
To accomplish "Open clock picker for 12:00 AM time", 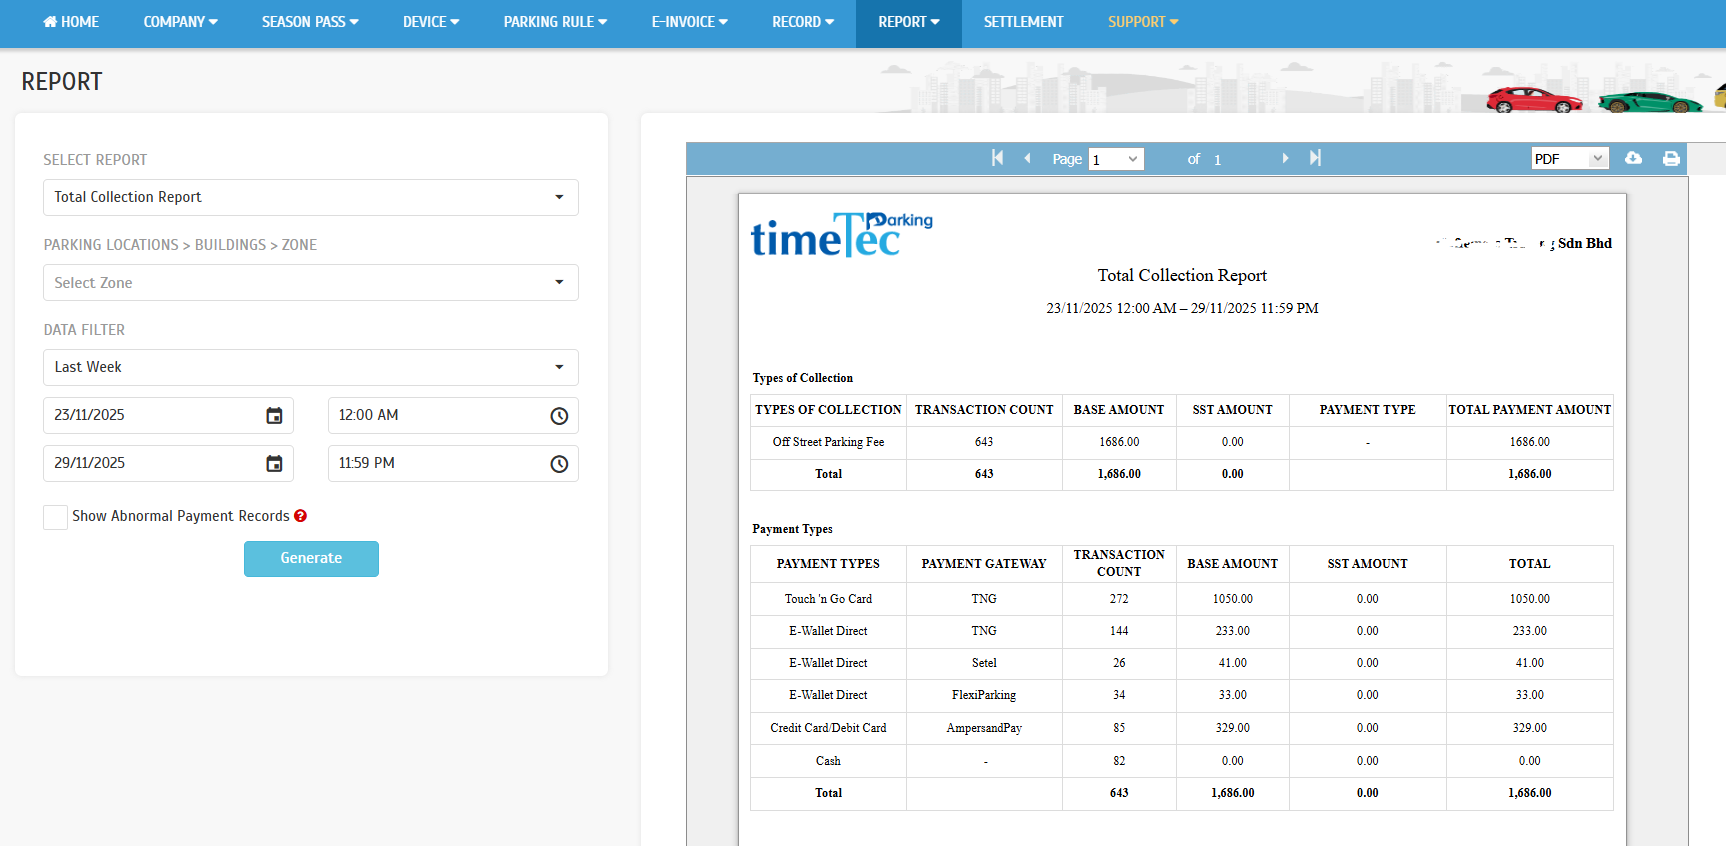I will (x=559, y=416).
